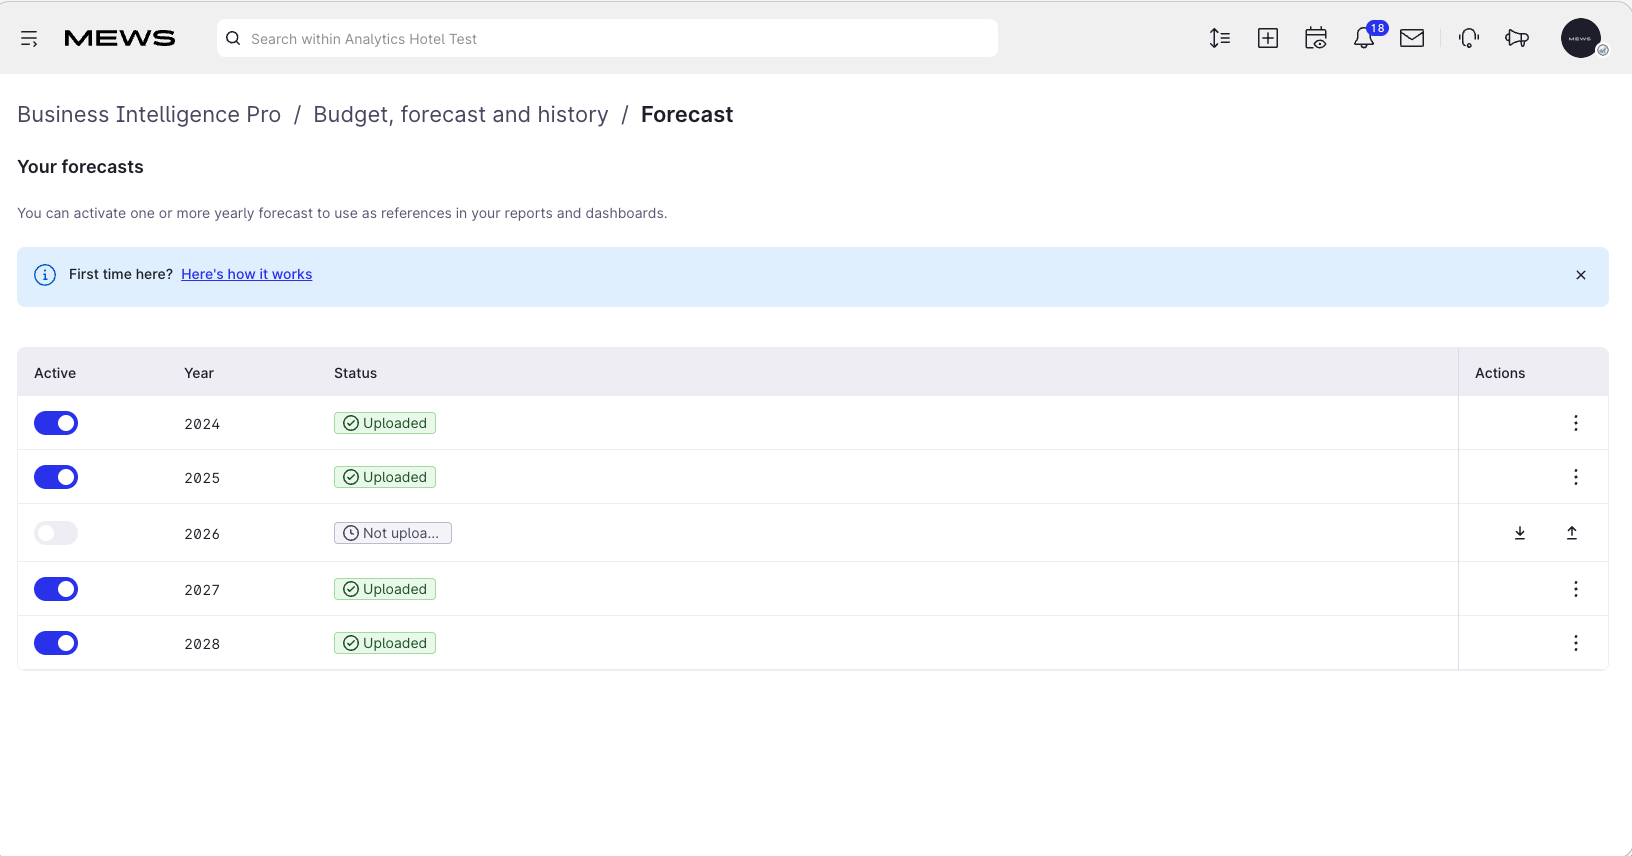This screenshot has height=856, width=1632.
Task: Click the info icon in the banner
Action: 45,275
